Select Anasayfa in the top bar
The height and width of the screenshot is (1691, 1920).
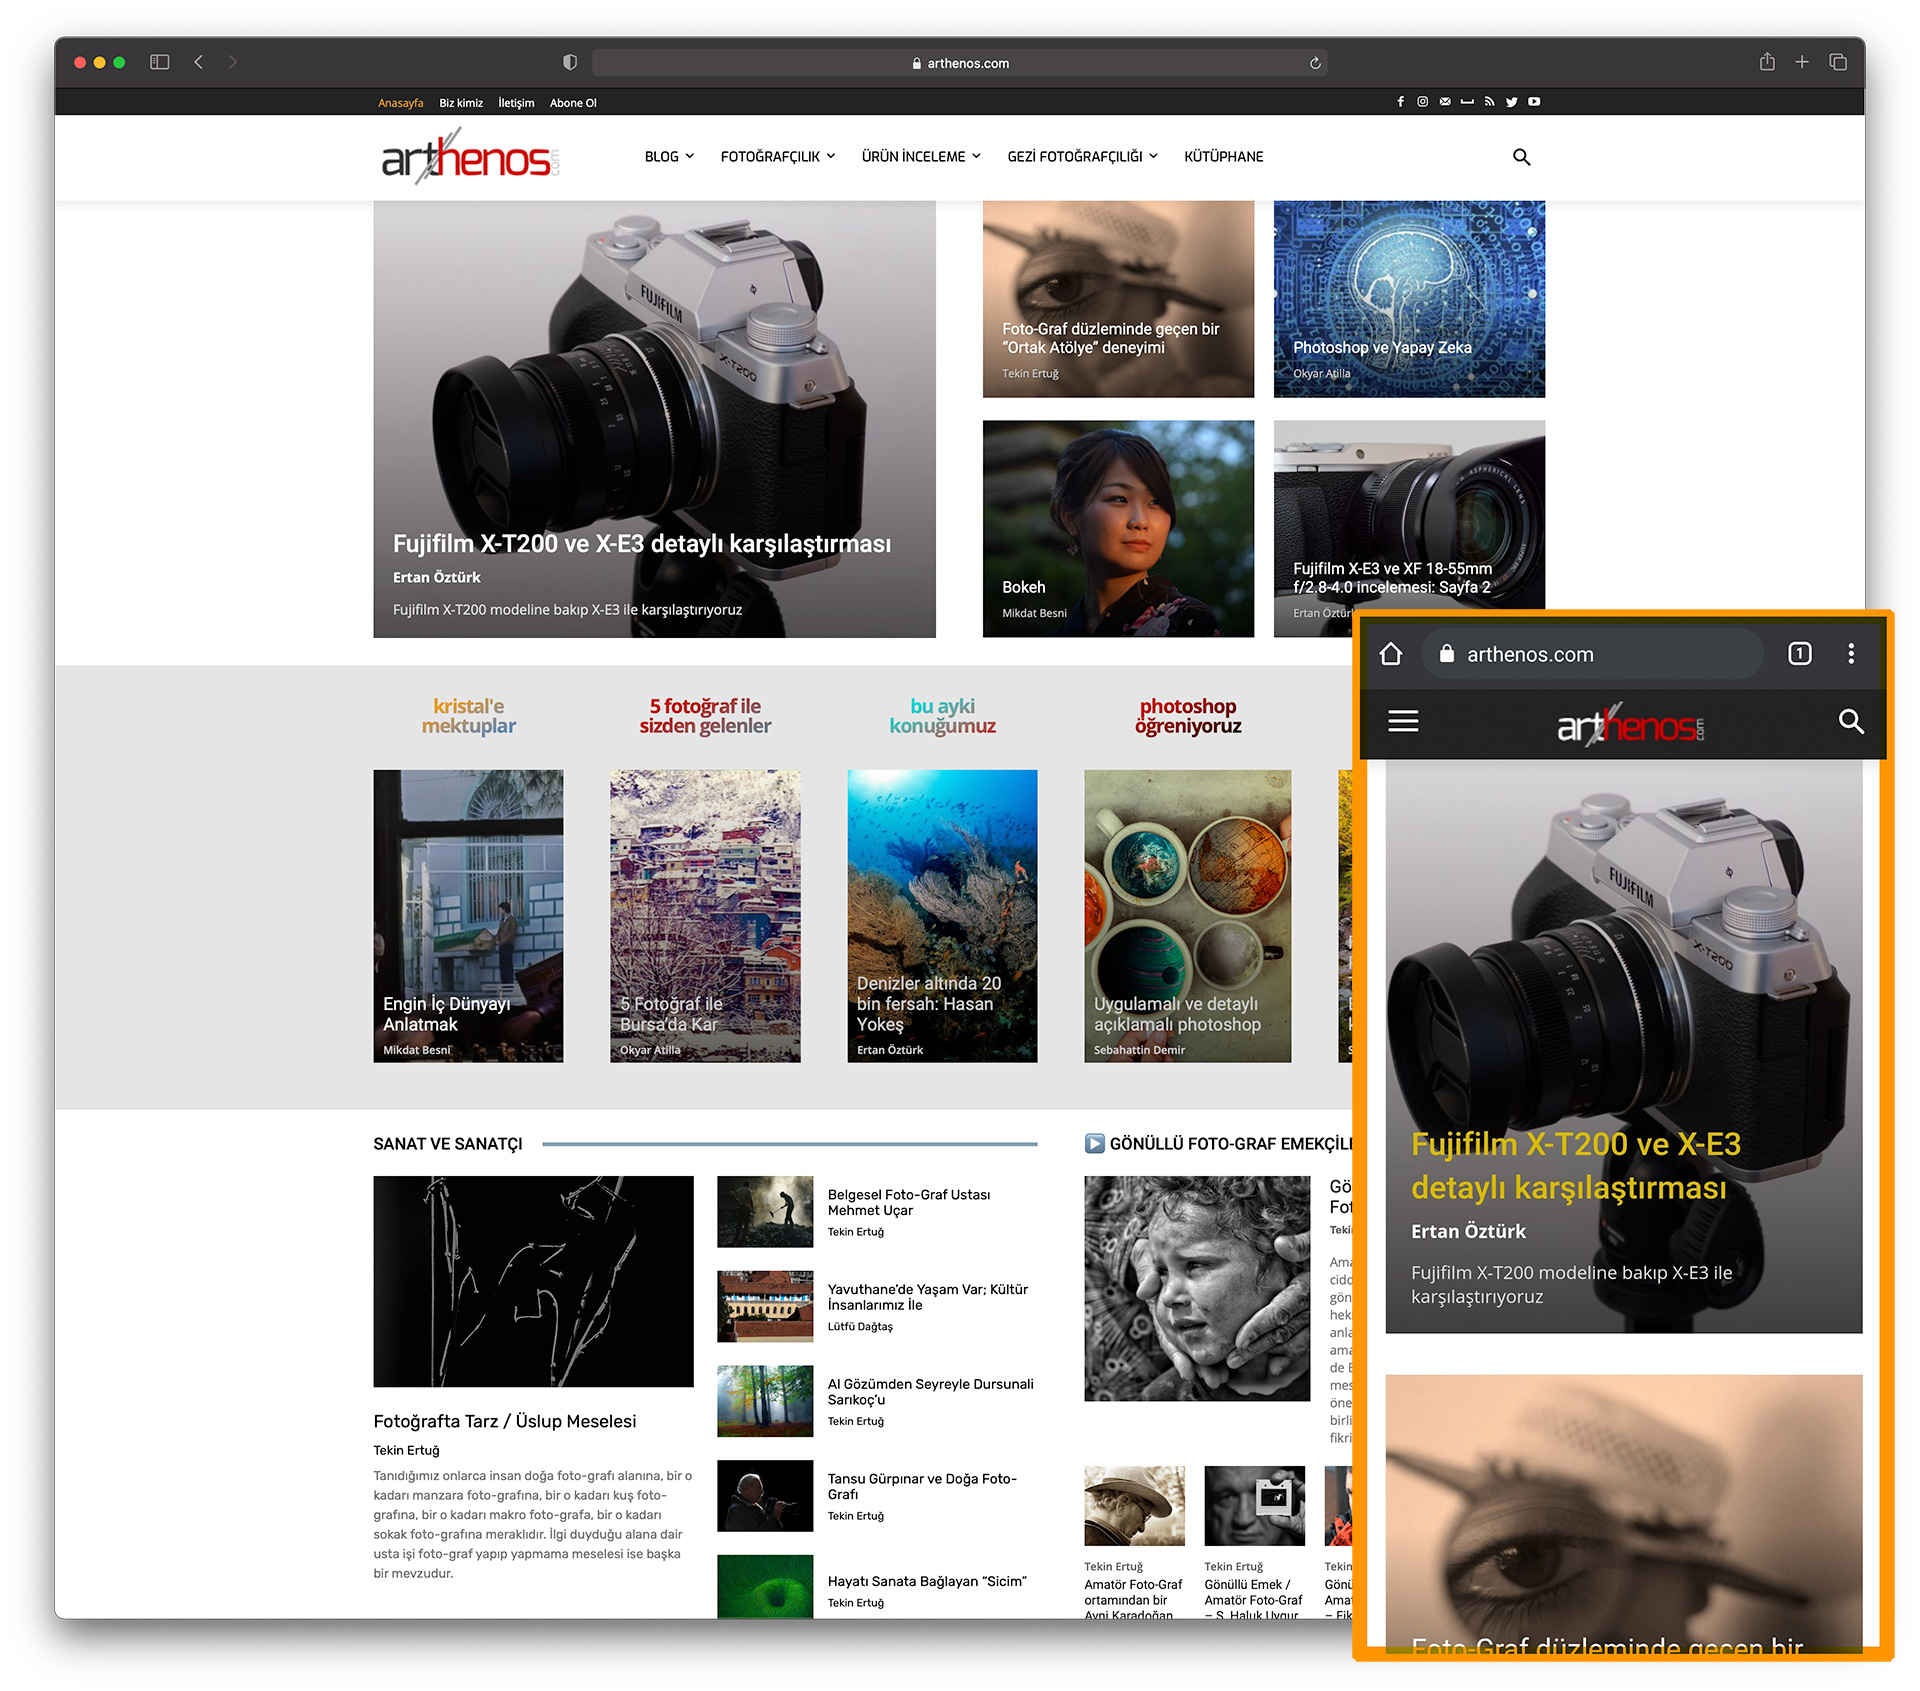point(400,103)
